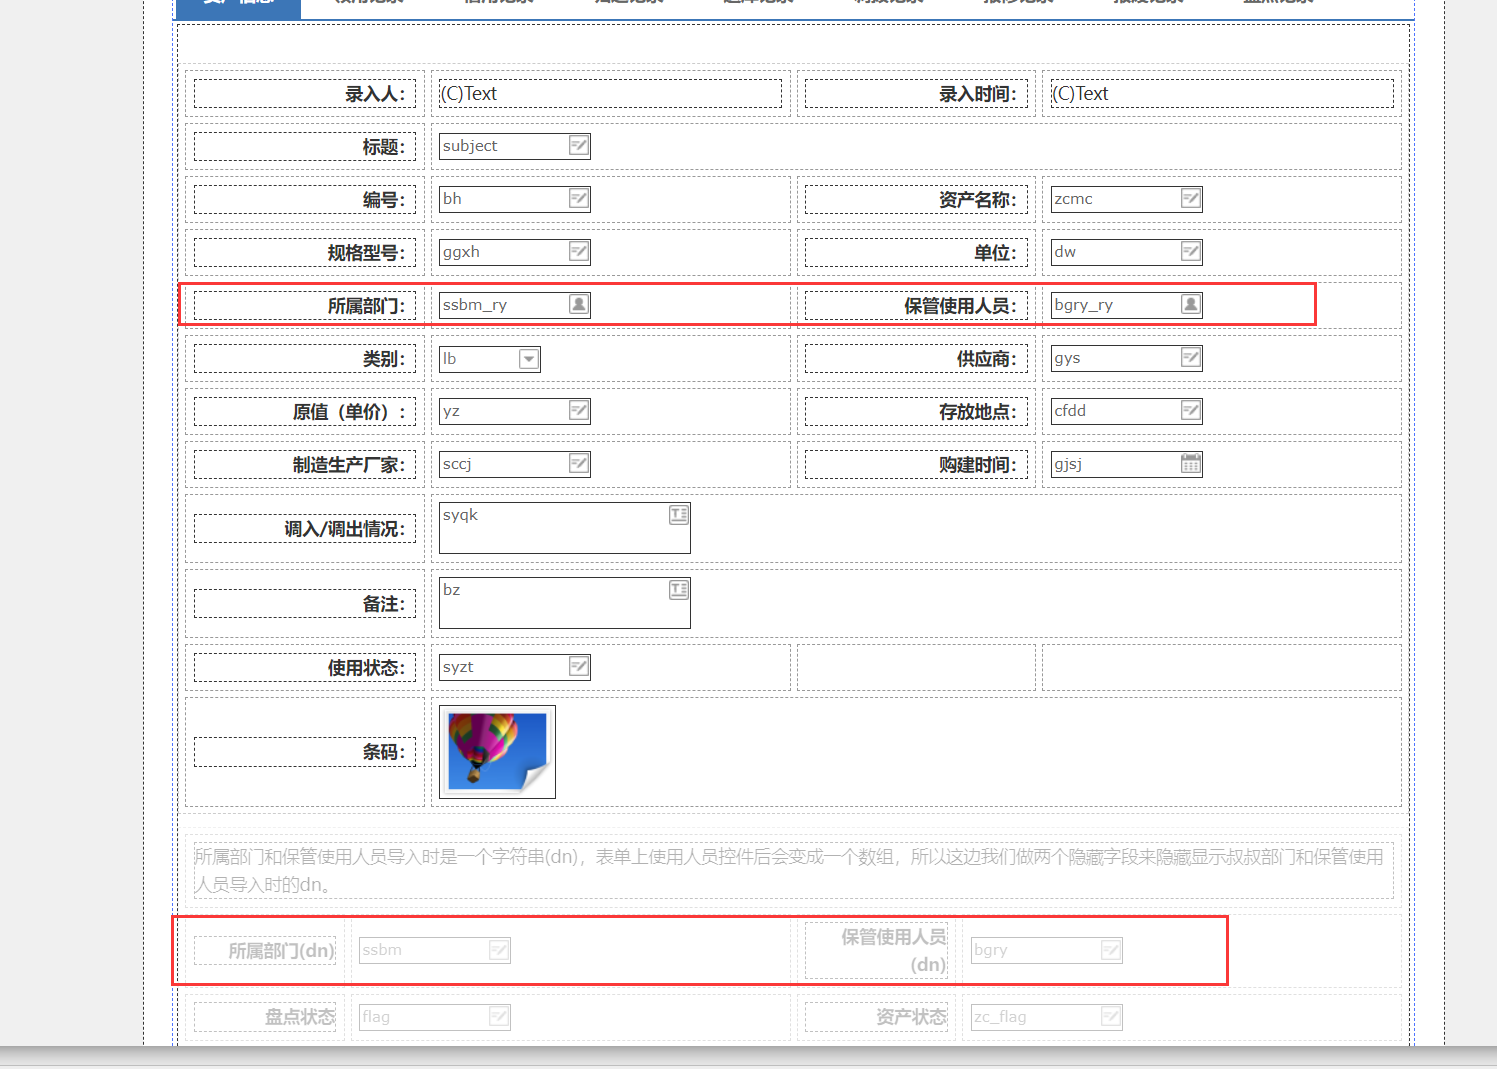Click the edit icon in the dw field
This screenshot has width=1497, height=1069.
tap(1191, 252)
